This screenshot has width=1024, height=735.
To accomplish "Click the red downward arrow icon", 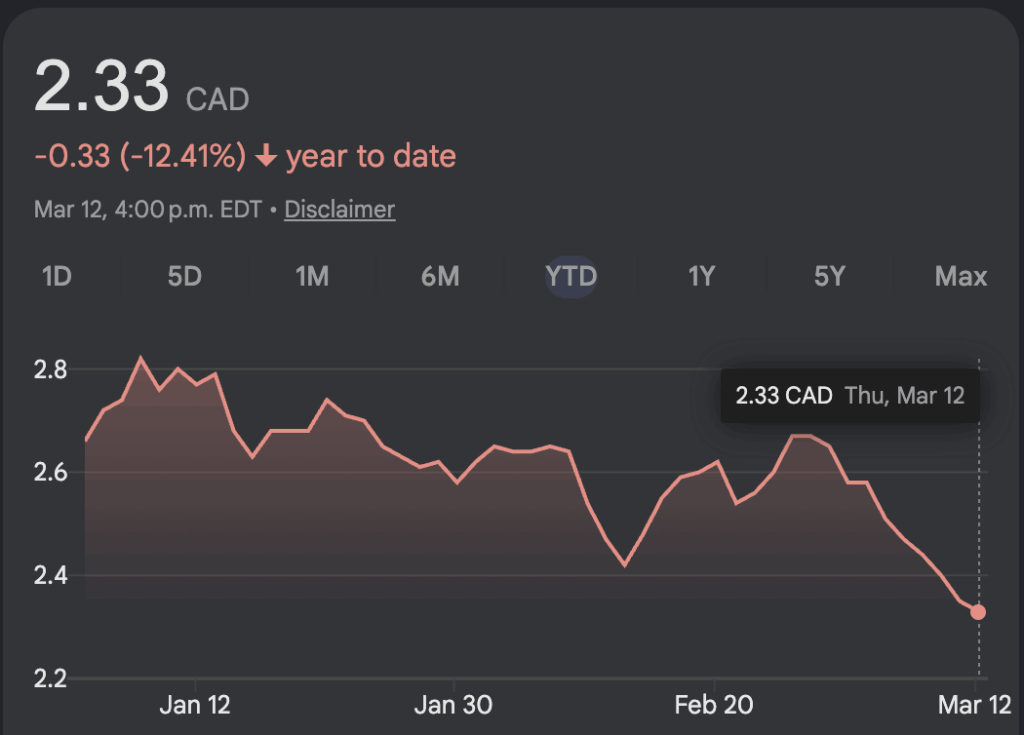I will click(x=266, y=157).
